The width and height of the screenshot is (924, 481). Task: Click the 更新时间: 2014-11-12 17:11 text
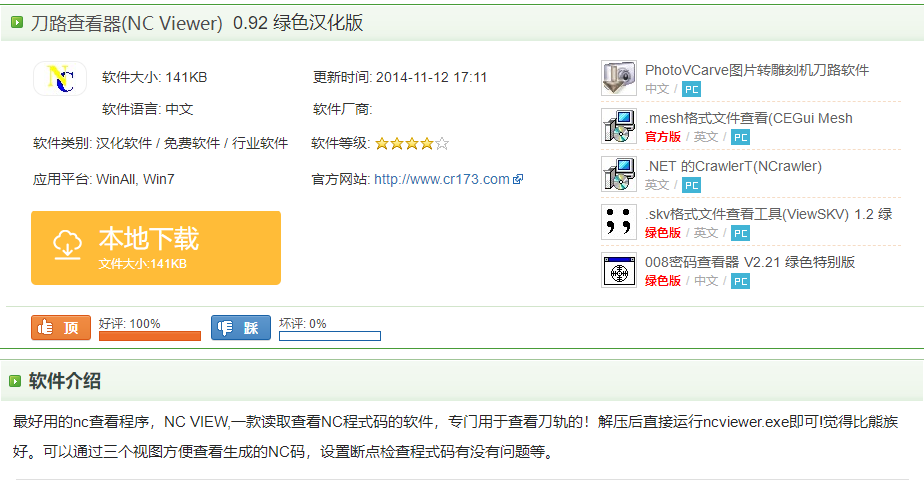[400, 77]
